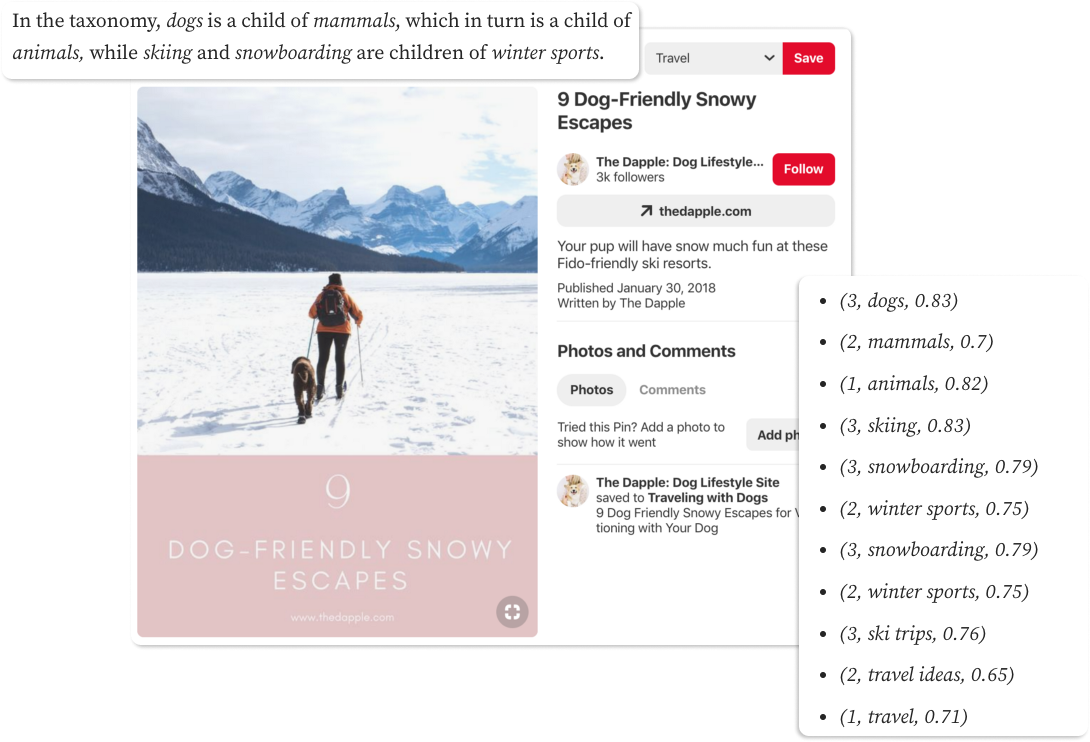Screen dimensions: 1090x742
Task: Select the pink Dog-Friendly Snowy Escapes banner
Action: click(337, 546)
